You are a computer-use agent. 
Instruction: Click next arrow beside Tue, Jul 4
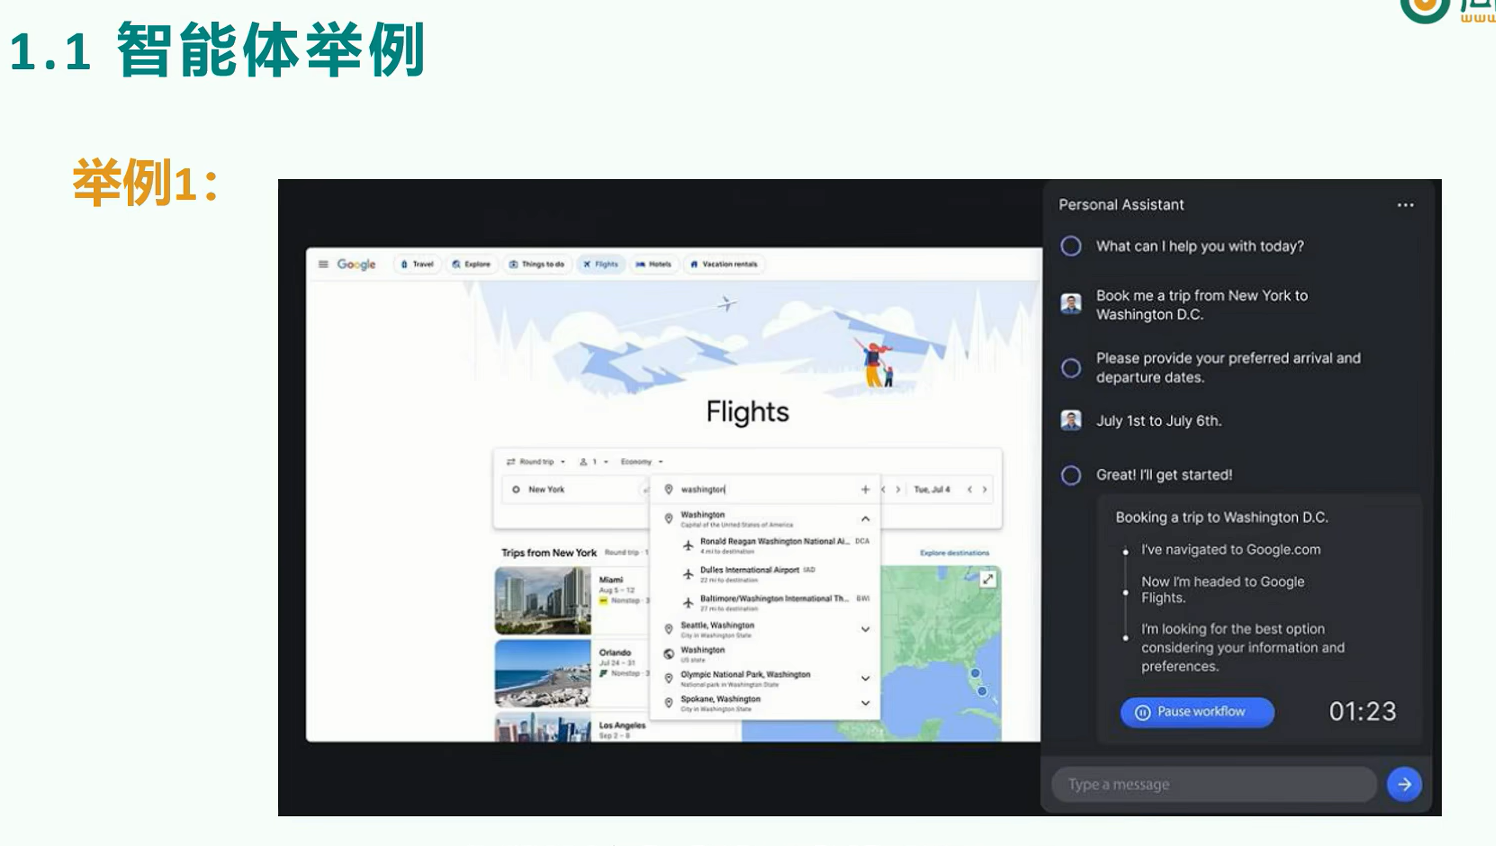985,489
